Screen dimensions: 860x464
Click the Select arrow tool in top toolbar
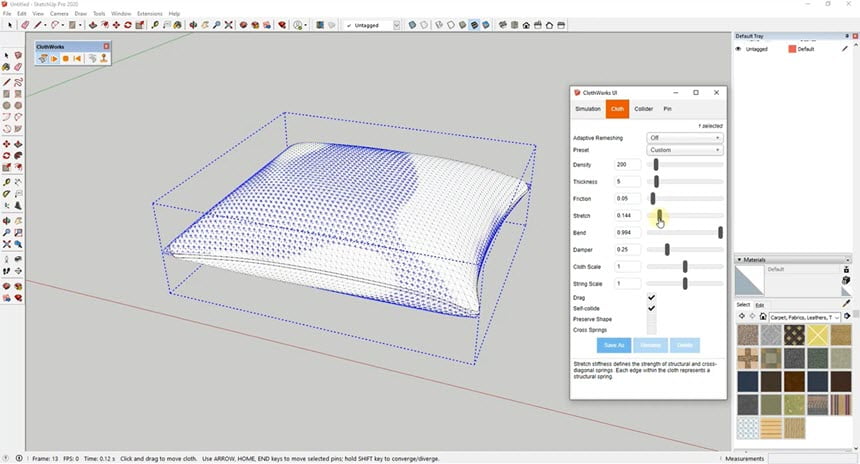pyautogui.click(x=10, y=25)
